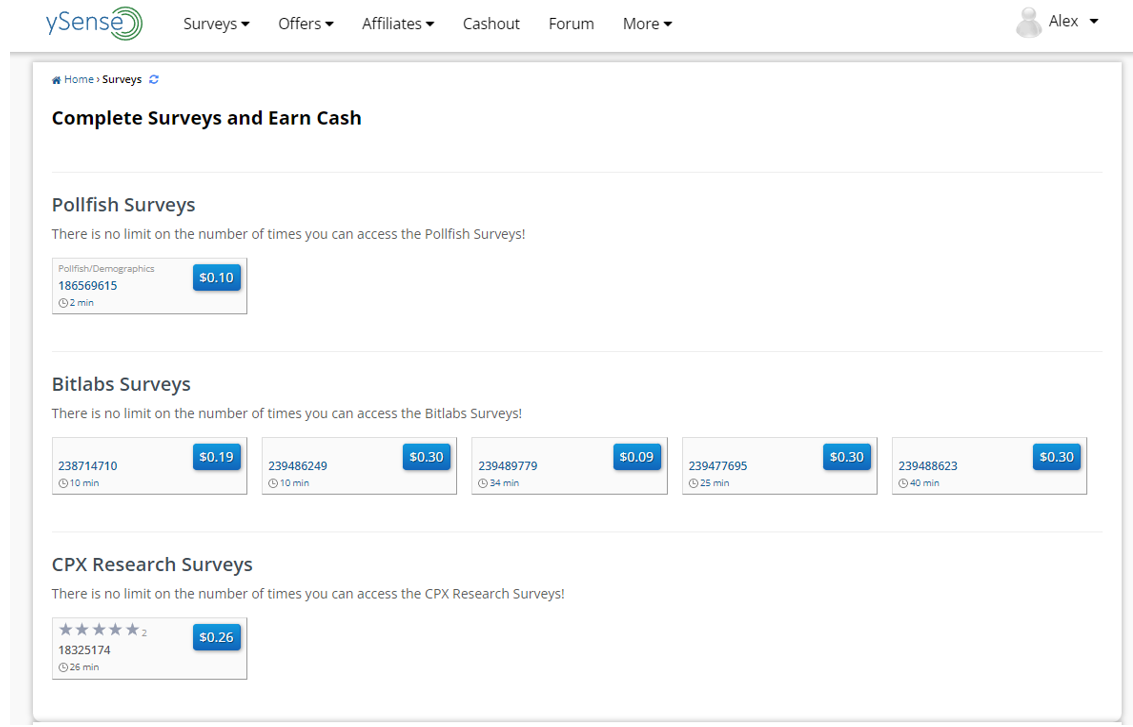Screen dimensions: 1133x727
Task: Click the Pollfish/Demographics label
Action: pos(106,269)
